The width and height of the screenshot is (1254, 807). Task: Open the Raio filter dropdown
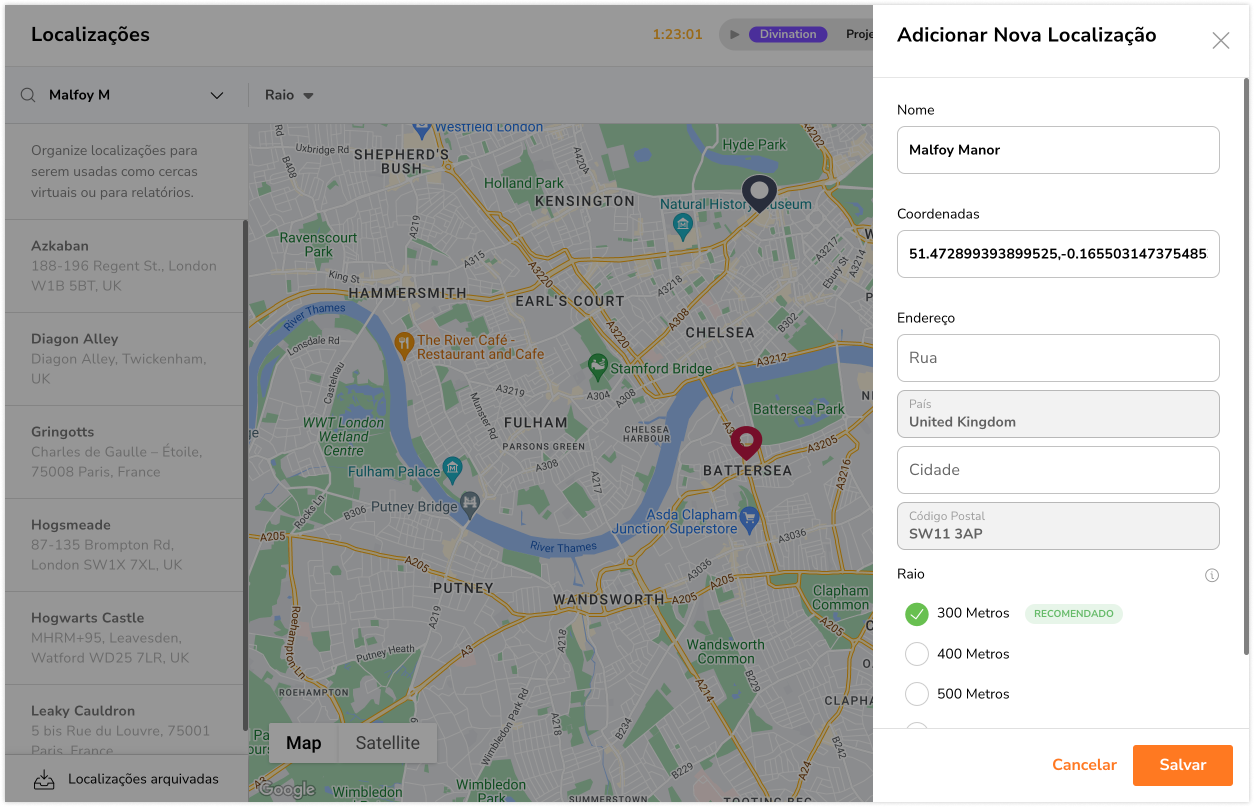point(289,95)
